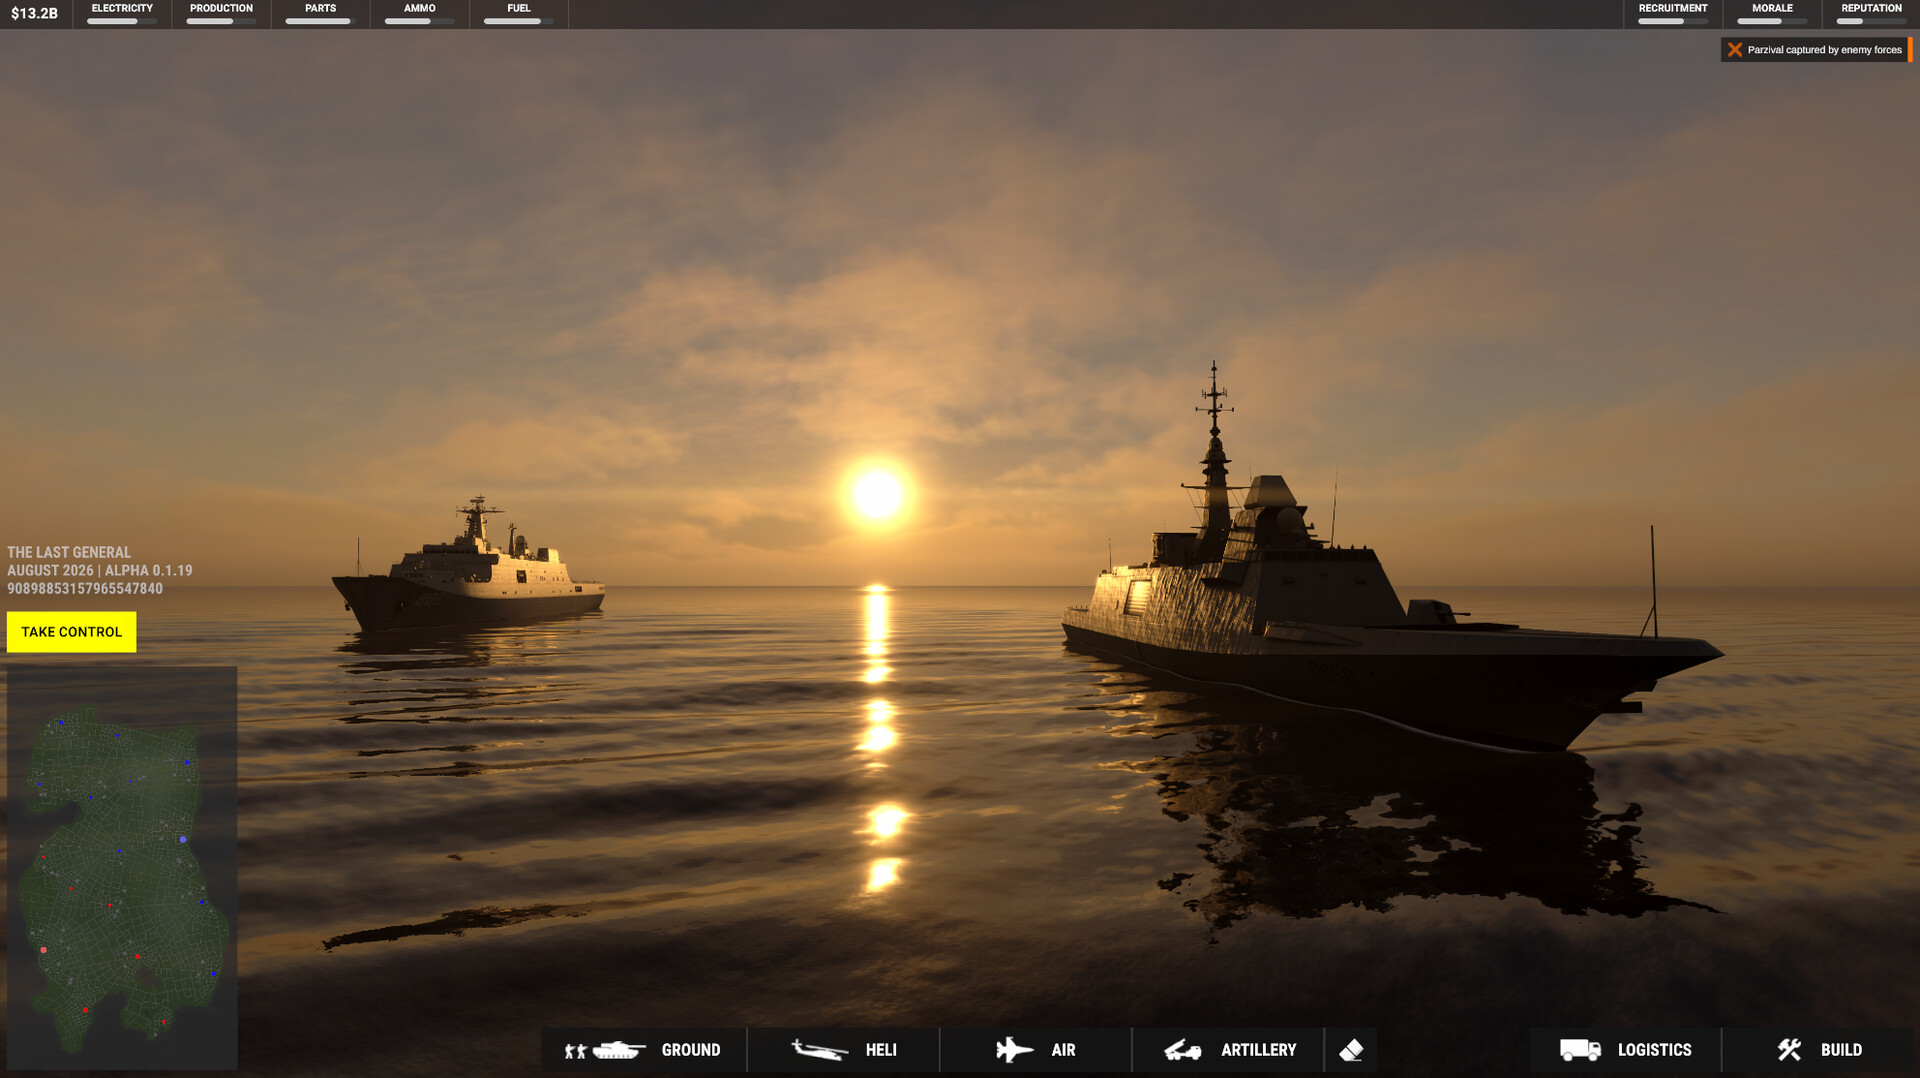Viewport: 1920px width, 1078px height.
Task: Click the orange X notification icon
Action: point(1735,50)
